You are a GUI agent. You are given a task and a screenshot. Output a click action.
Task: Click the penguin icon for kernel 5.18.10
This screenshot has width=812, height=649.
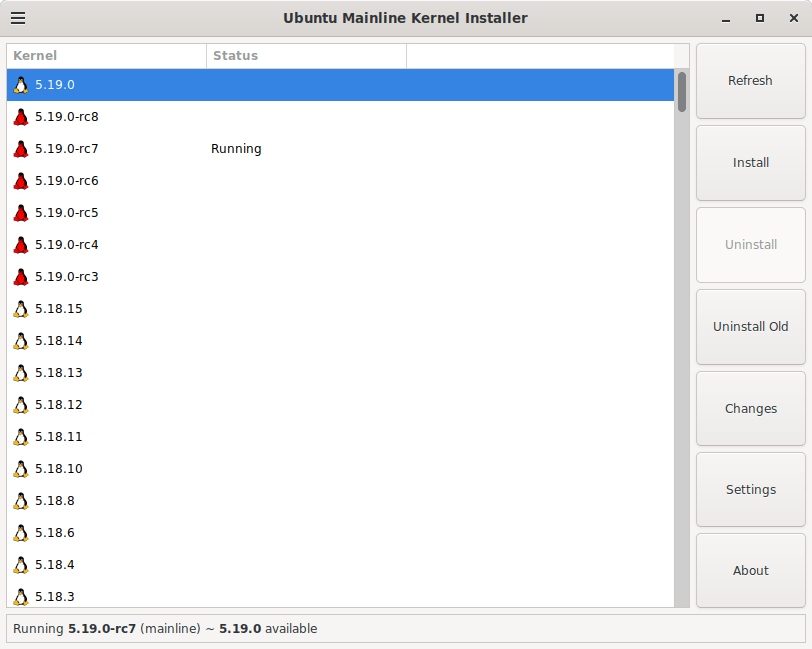[x=21, y=469]
